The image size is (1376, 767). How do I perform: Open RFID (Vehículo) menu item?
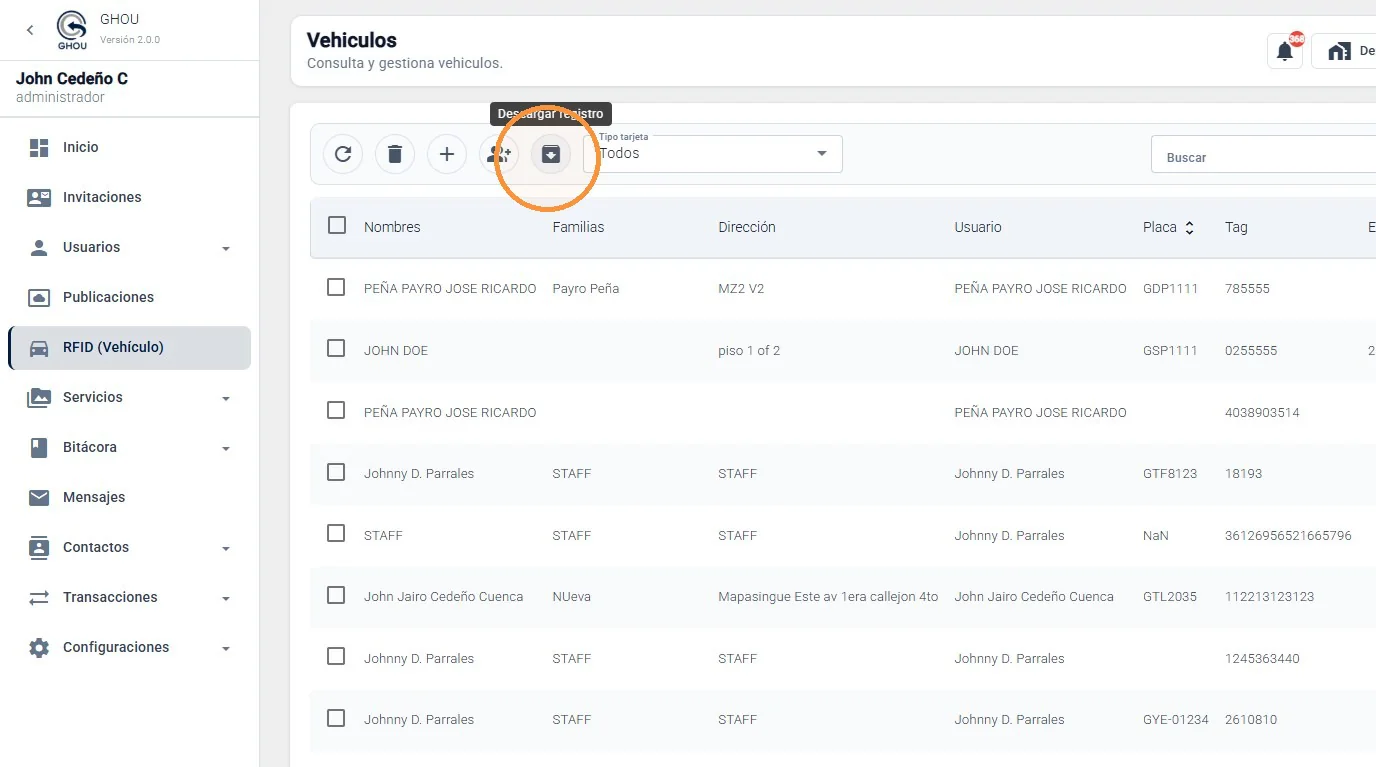click(129, 348)
